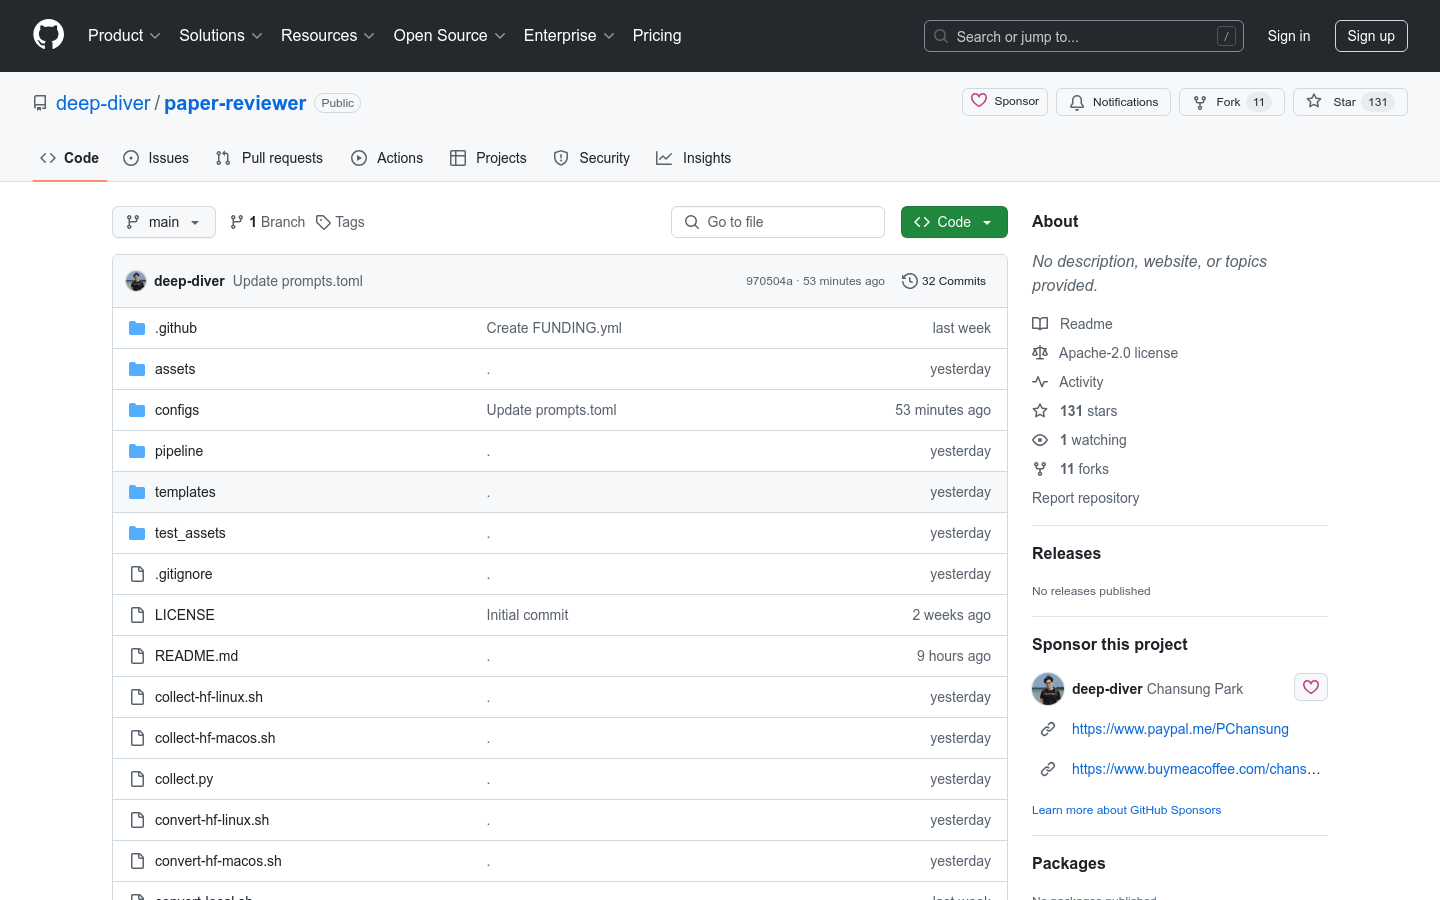Expand the Product menu
The width and height of the screenshot is (1440, 900).
124,35
